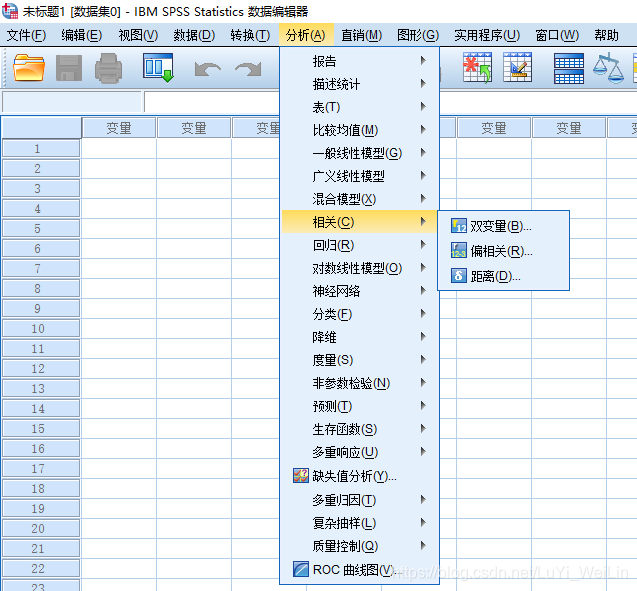The image size is (637, 591).
Task: Open the 转换(T) menu
Action: [x=250, y=35]
